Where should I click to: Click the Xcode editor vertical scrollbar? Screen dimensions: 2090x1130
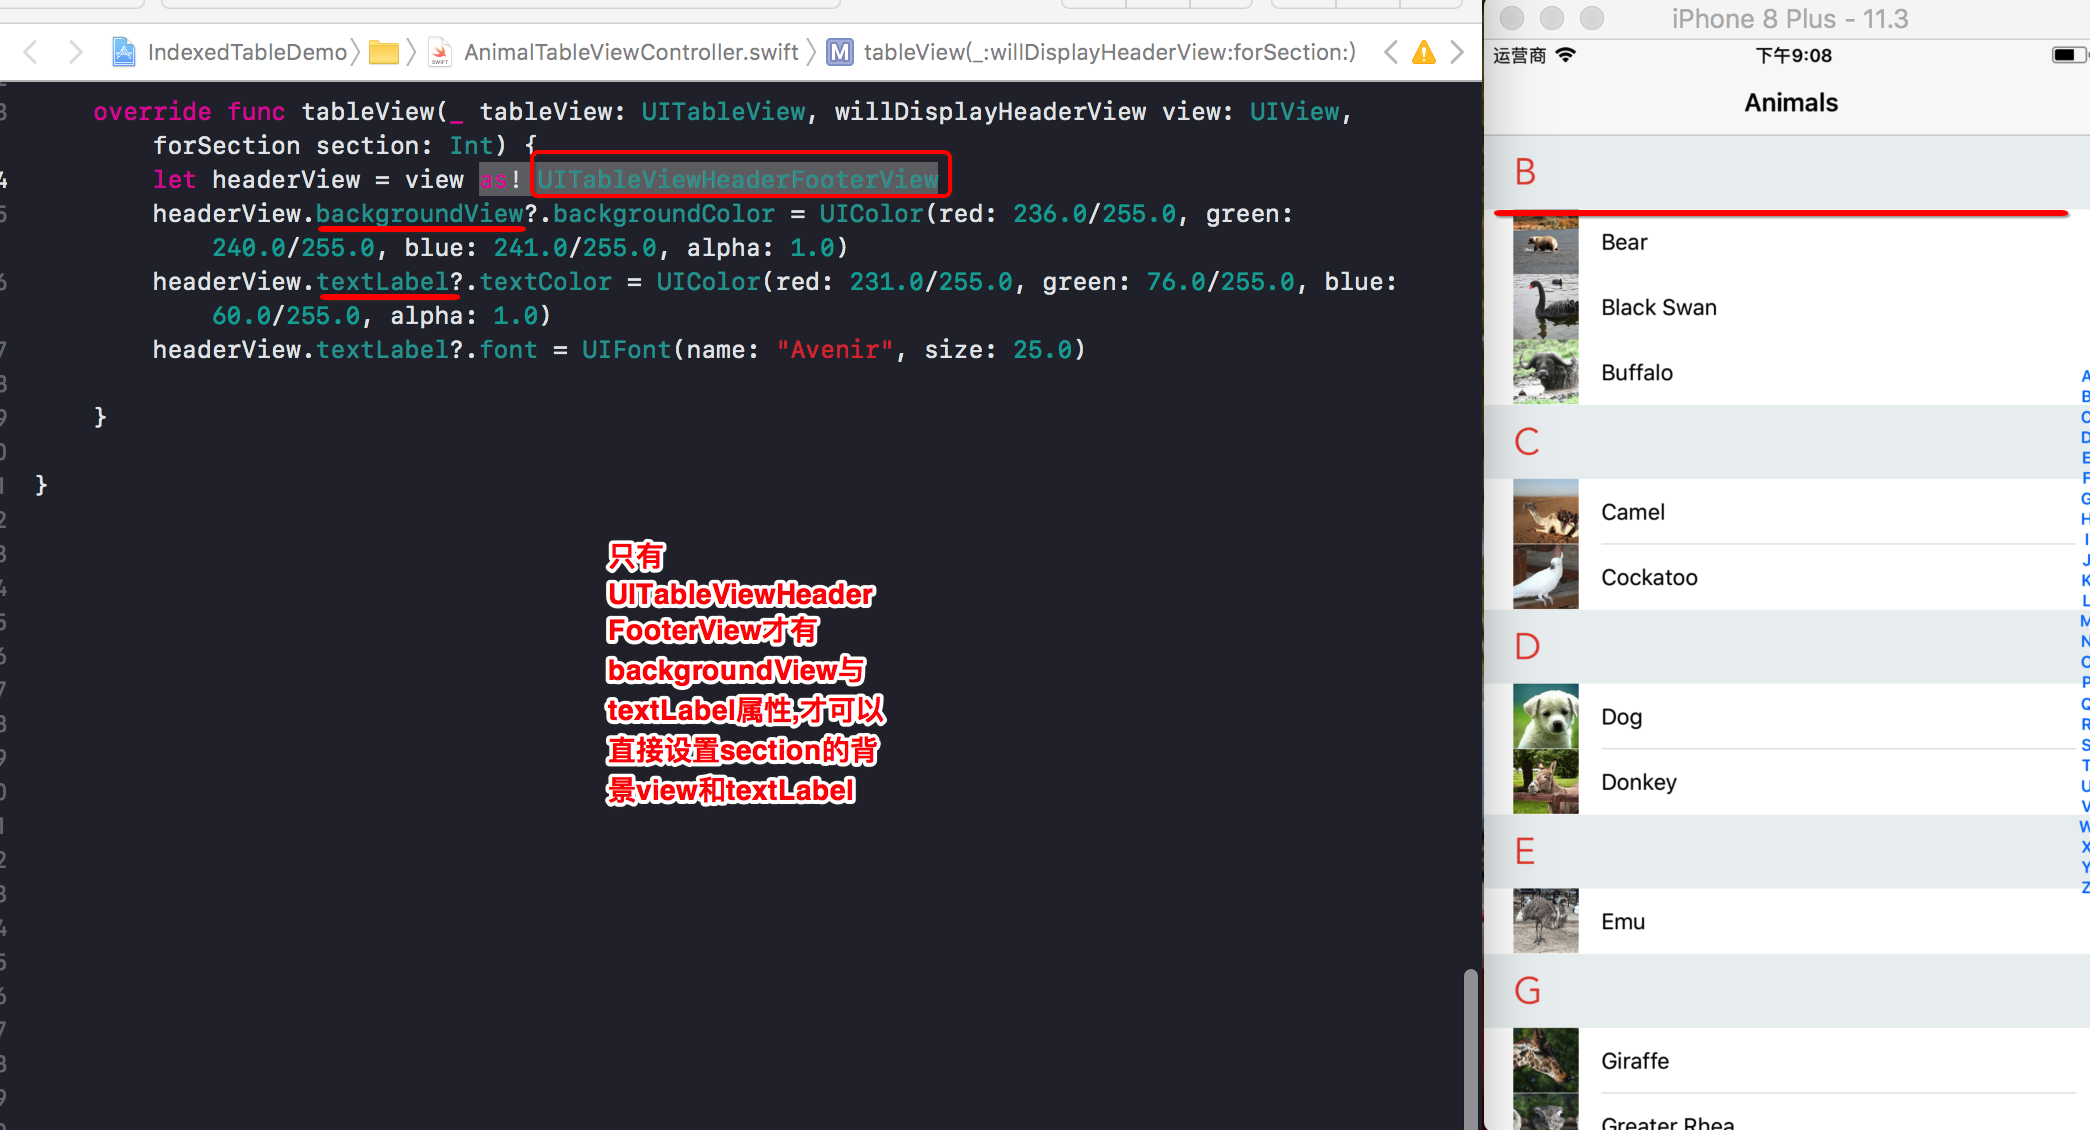pyautogui.click(x=1470, y=1048)
